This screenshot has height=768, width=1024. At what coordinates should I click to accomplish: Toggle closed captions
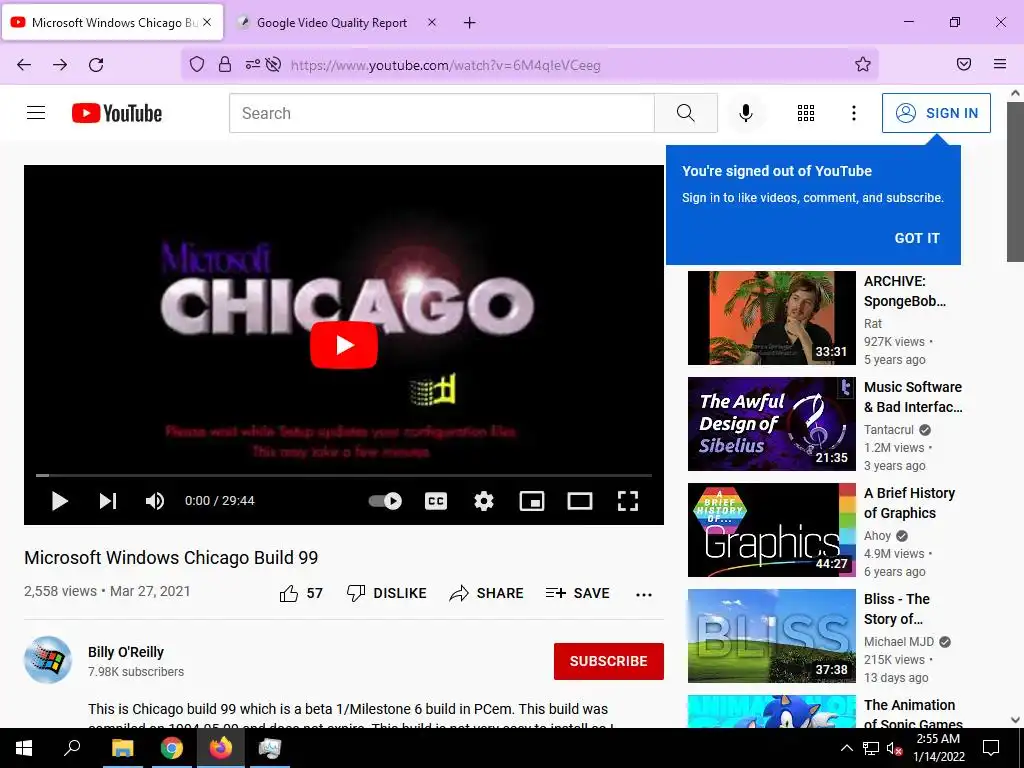tap(436, 501)
